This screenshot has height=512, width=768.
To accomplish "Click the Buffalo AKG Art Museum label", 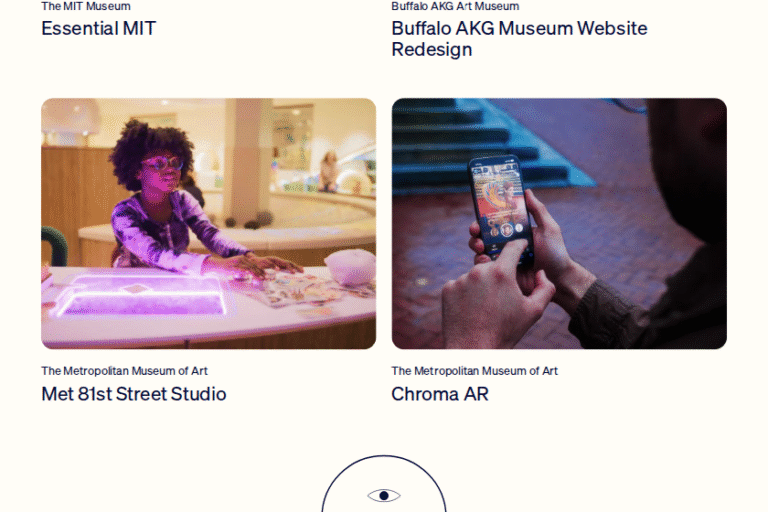I will pos(455,6).
